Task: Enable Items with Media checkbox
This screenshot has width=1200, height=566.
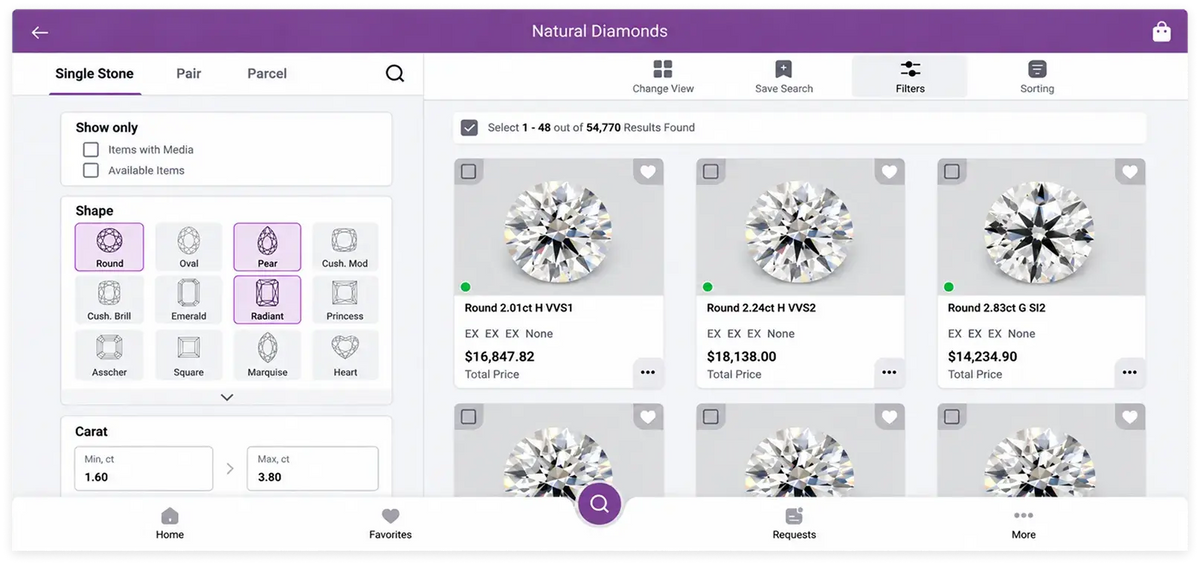Action: (91, 150)
